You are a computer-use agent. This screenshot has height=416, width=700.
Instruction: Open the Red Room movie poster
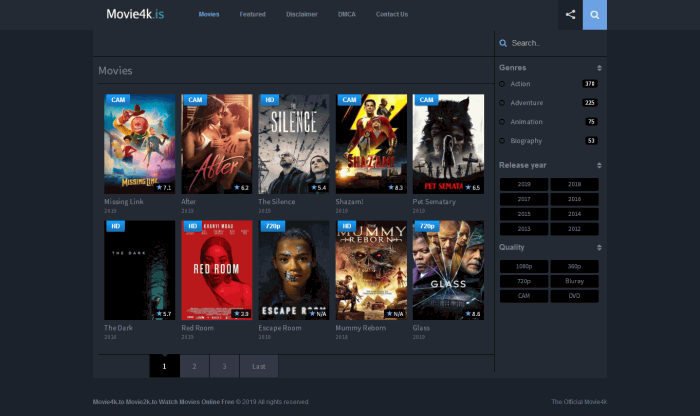coord(217,270)
